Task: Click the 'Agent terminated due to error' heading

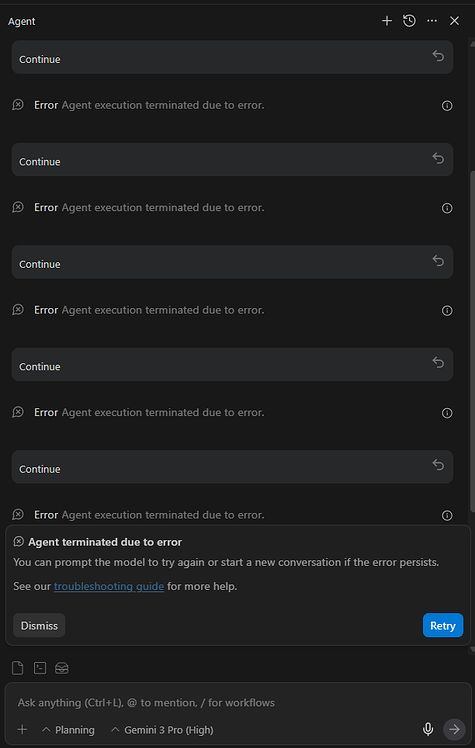Action: click(x=105, y=542)
